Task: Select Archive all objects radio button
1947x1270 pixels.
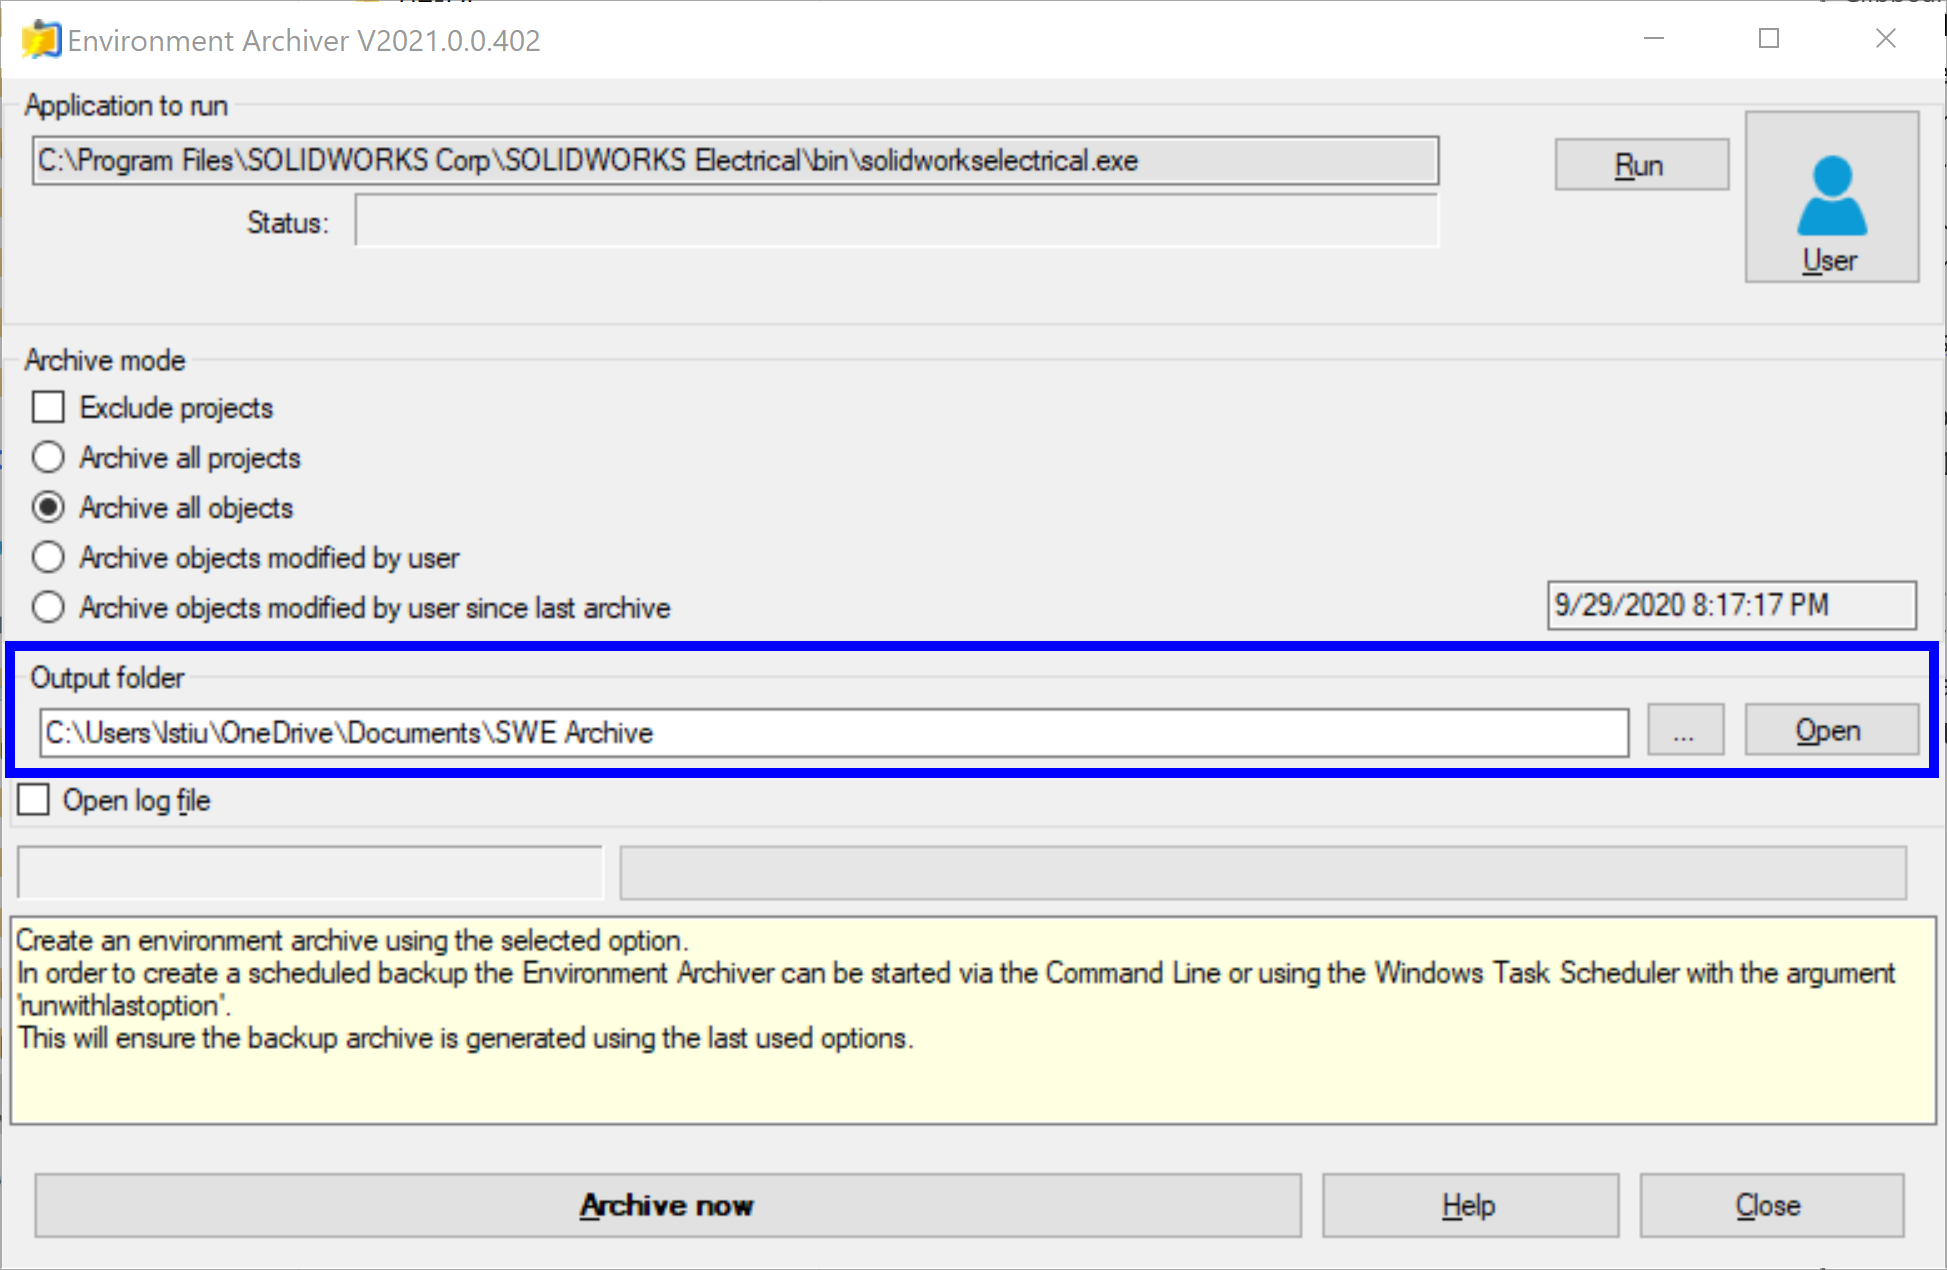Action: pos(48,507)
